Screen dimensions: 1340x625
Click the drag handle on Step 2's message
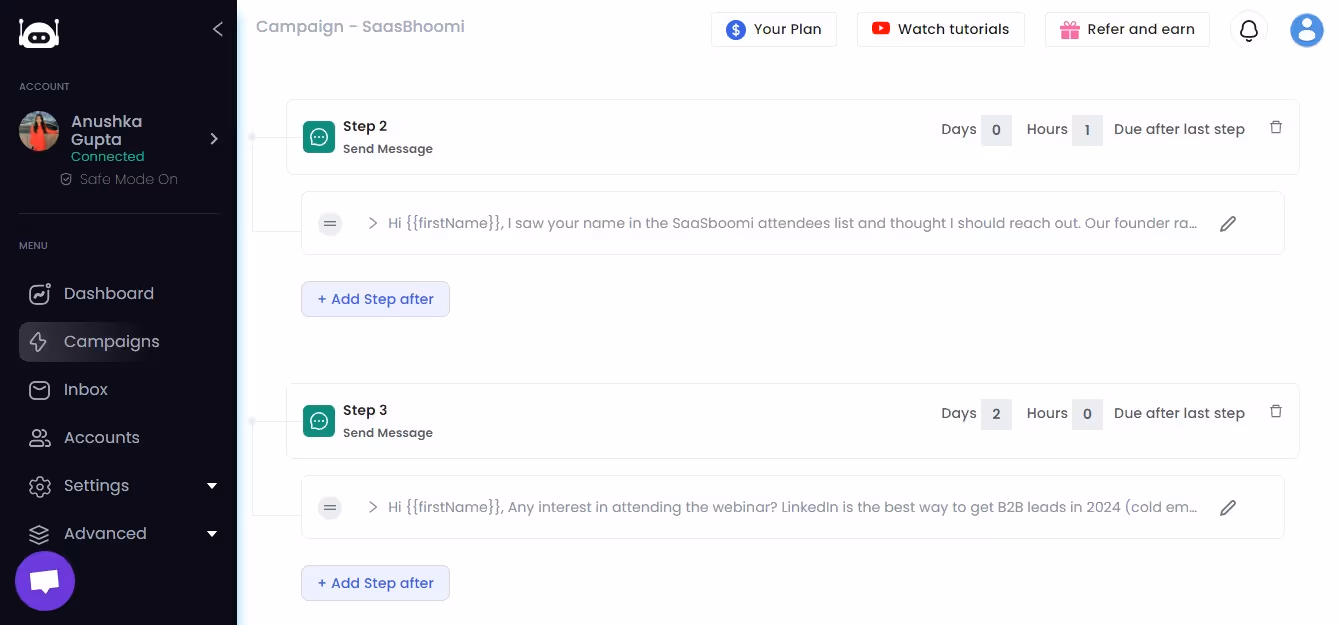point(330,223)
